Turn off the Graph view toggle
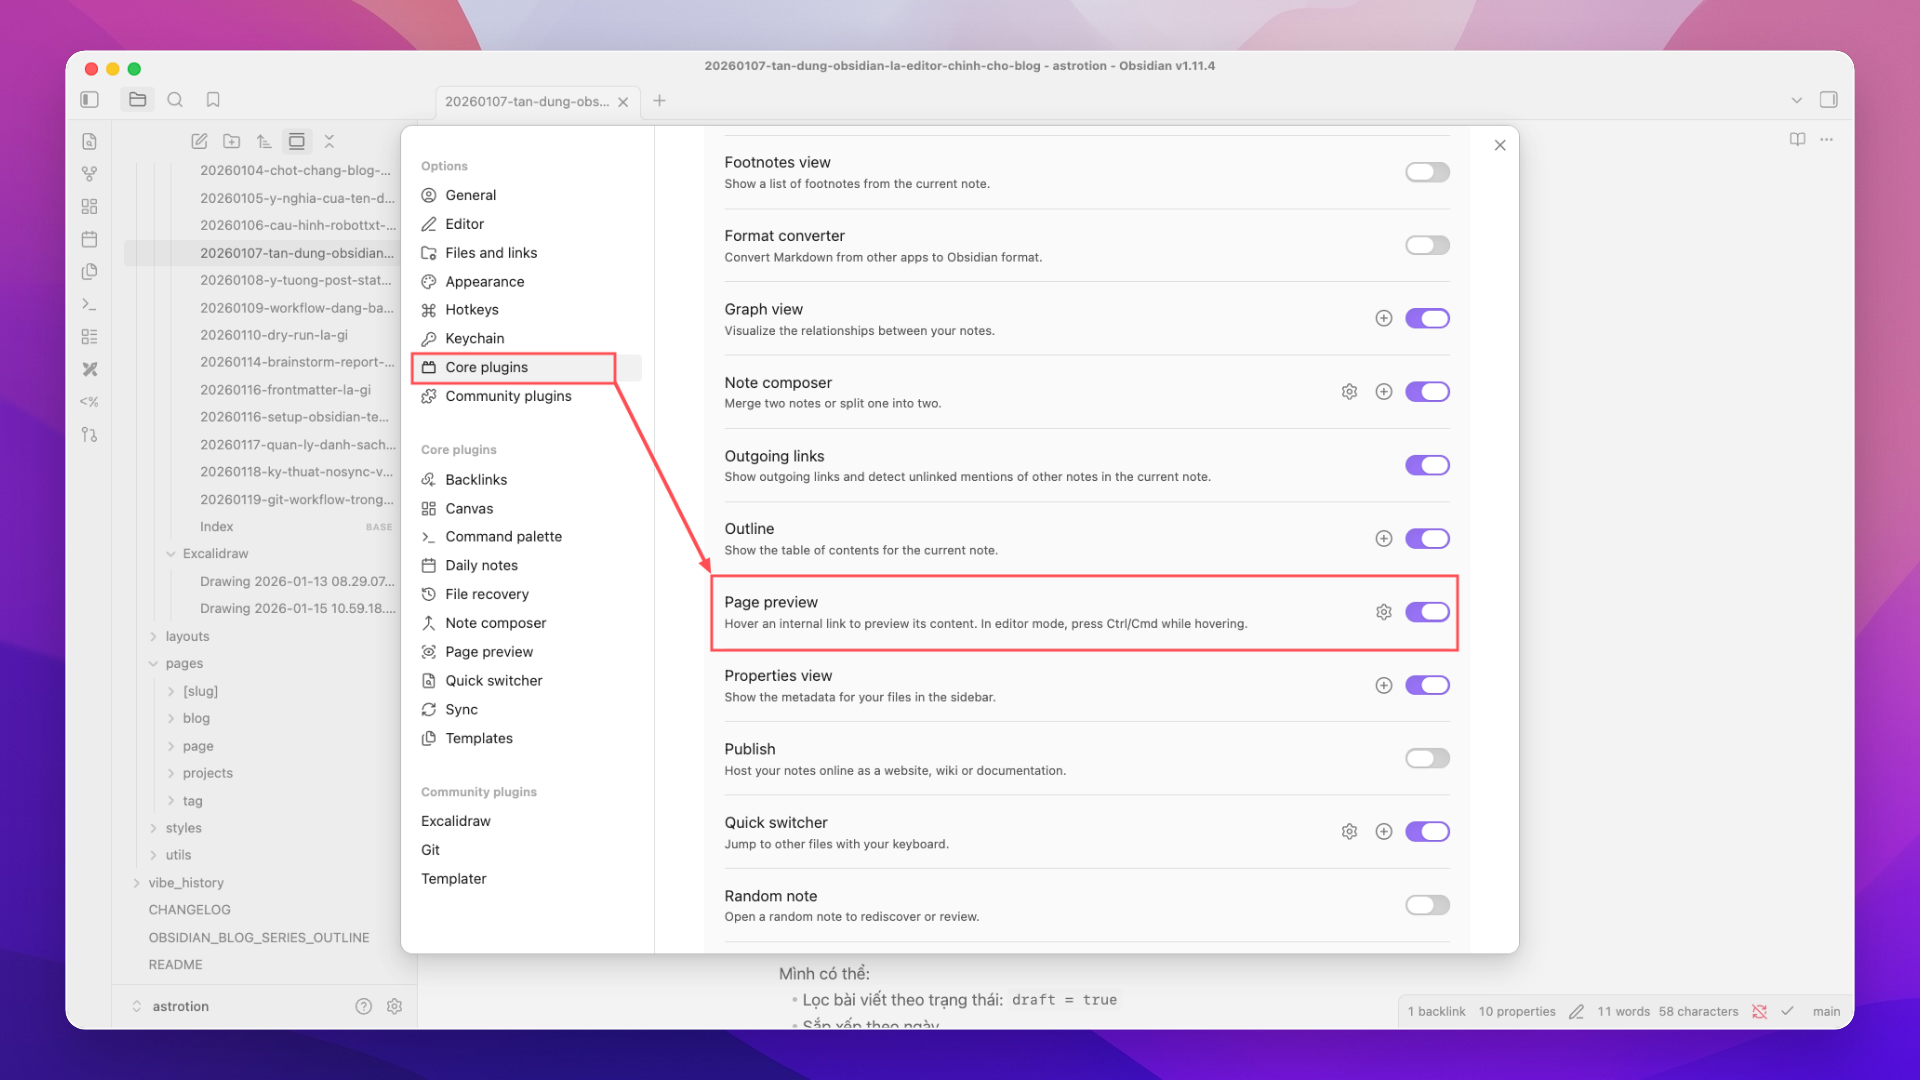Screen dimensions: 1920x1080 coord(1427,319)
